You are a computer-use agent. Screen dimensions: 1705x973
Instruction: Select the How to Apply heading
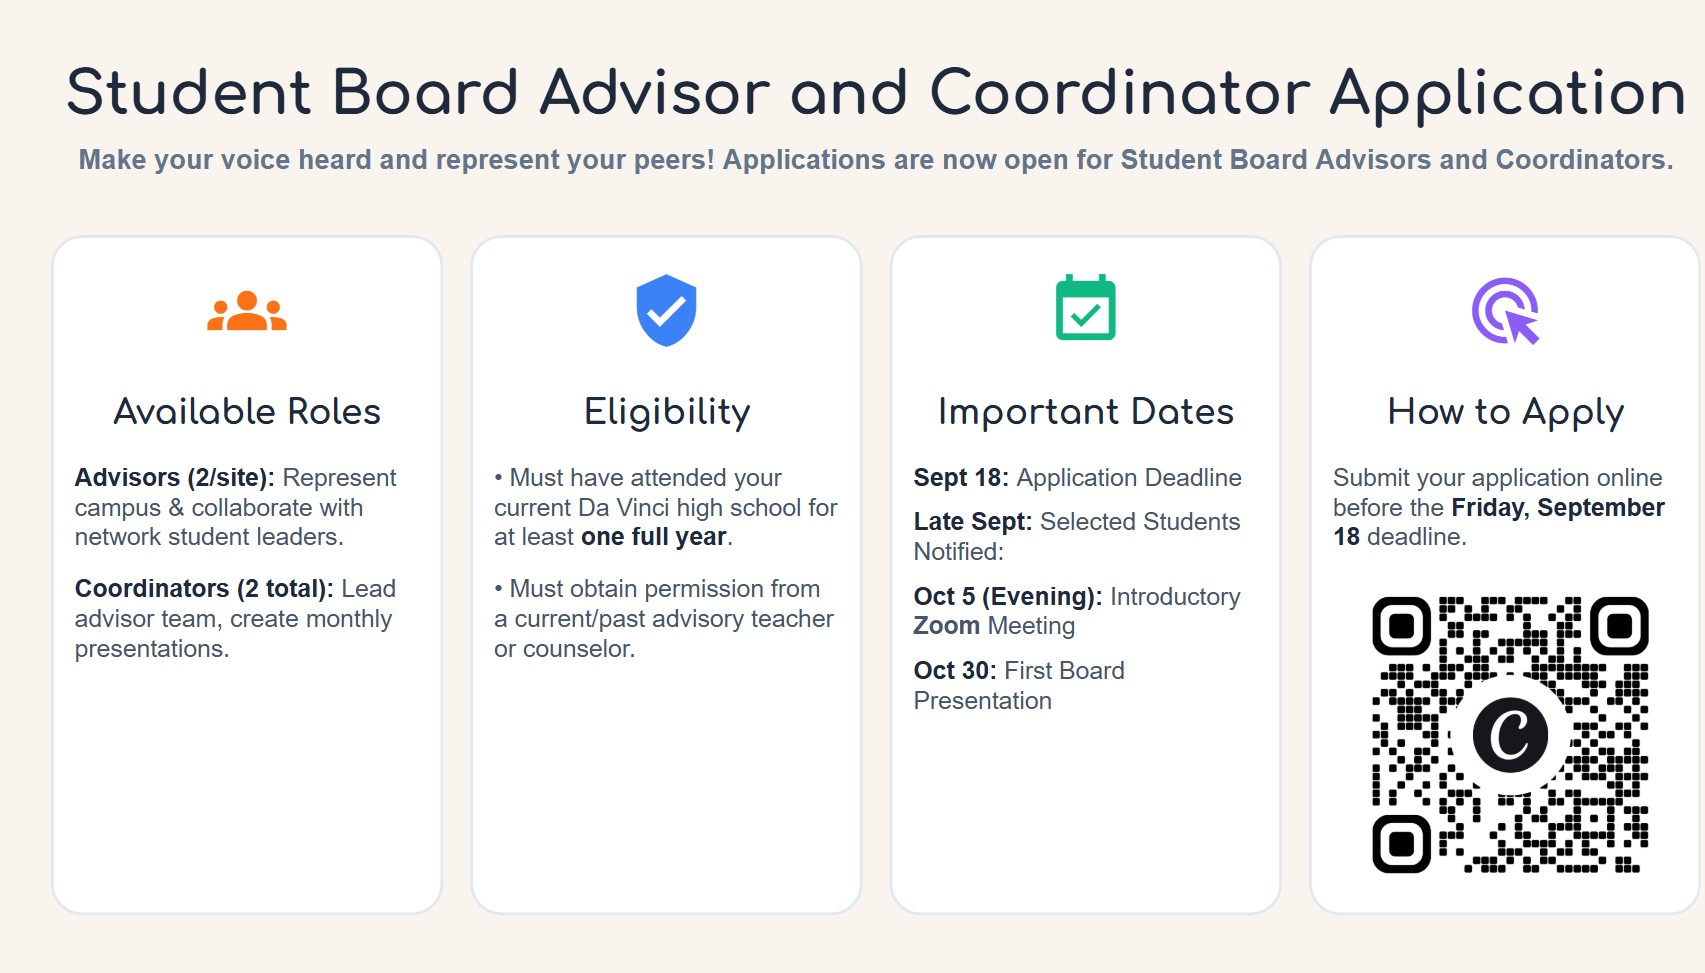[x=1505, y=412]
